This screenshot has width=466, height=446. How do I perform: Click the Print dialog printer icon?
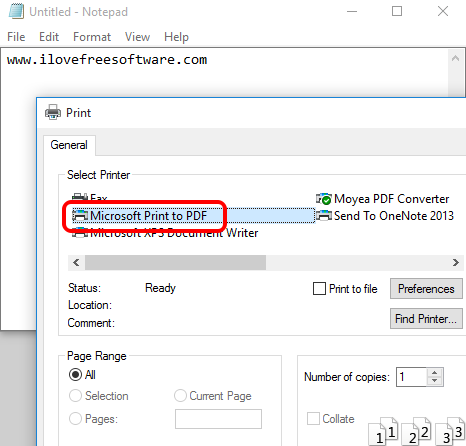point(53,112)
